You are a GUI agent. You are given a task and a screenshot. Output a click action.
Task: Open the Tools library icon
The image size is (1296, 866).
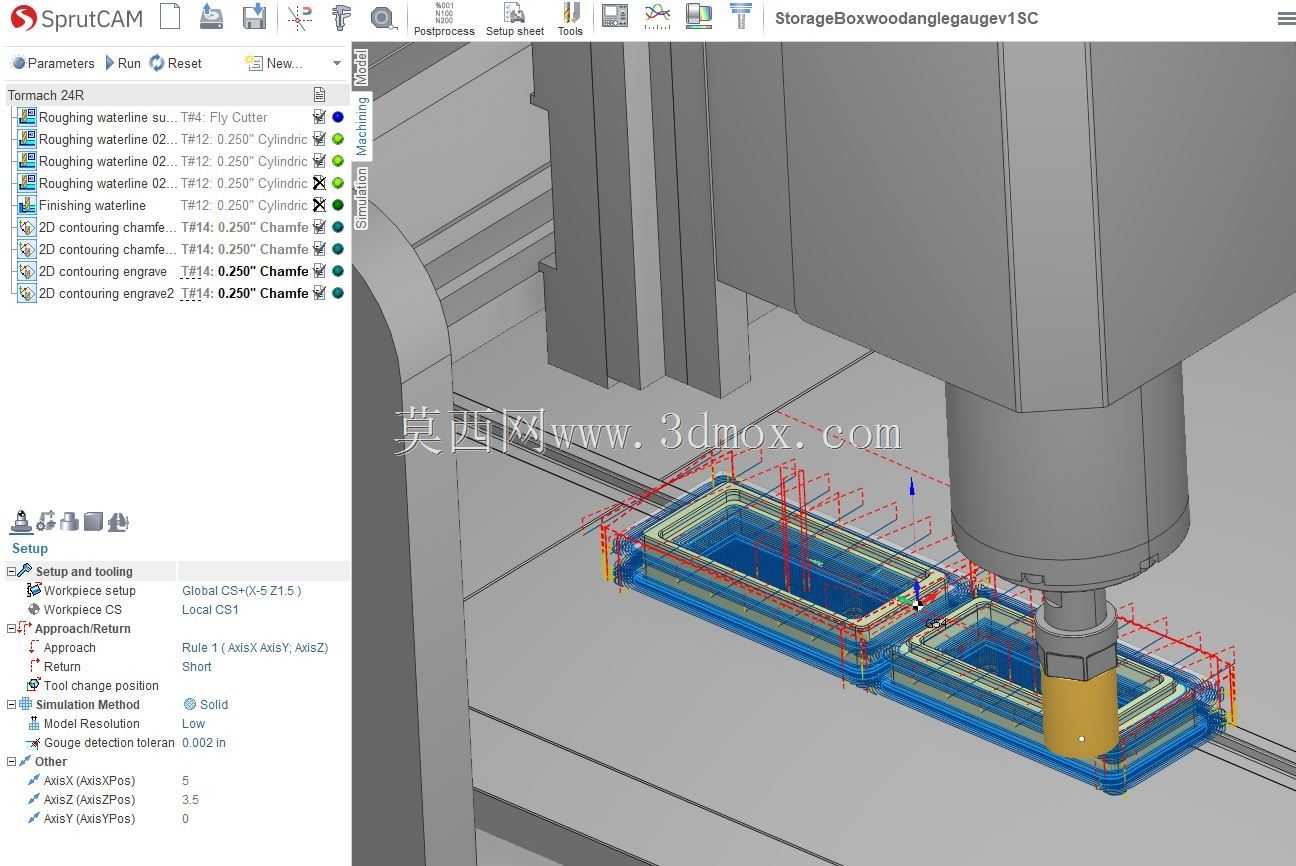point(570,19)
